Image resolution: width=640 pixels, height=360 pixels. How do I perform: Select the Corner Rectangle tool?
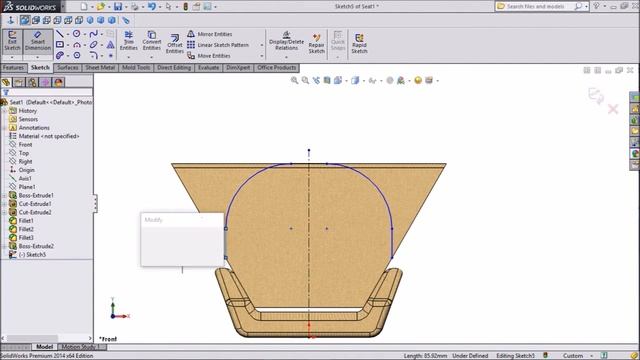pyautogui.click(x=60, y=44)
